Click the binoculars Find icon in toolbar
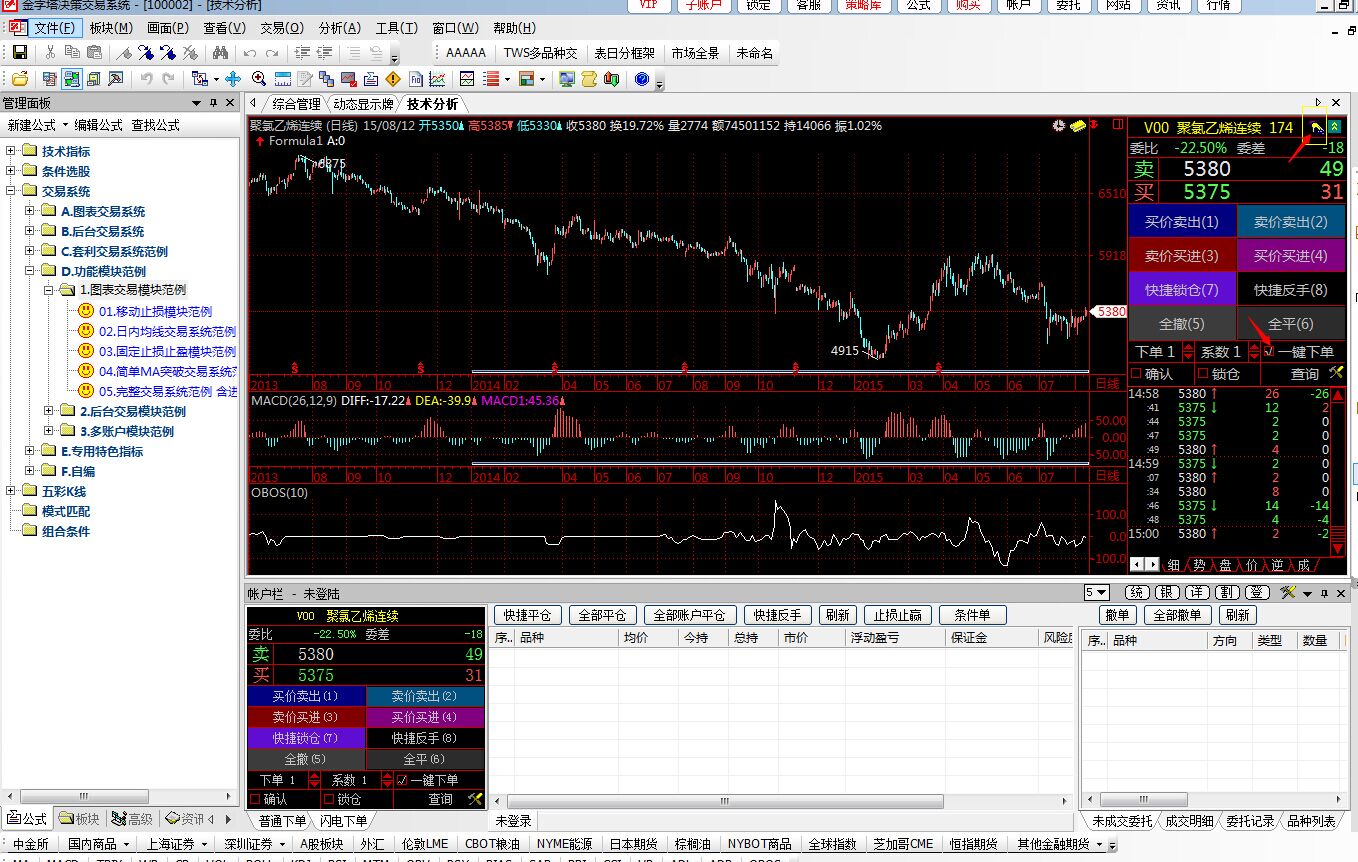The image size is (1358, 862). point(220,53)
